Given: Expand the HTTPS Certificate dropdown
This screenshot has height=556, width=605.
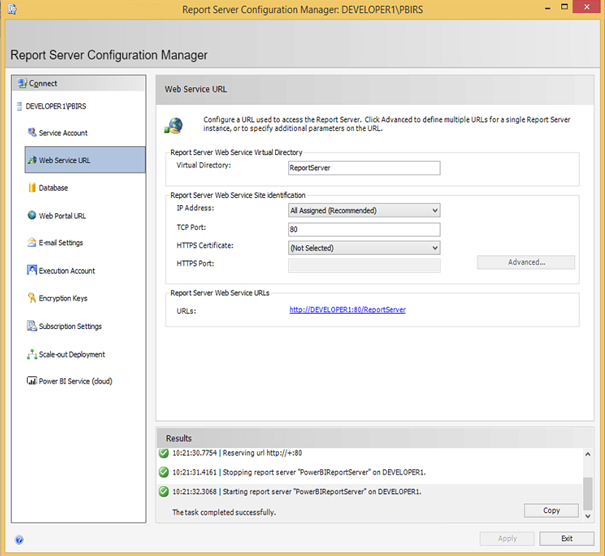Looking at the screenshot, I should coord(435,248).
